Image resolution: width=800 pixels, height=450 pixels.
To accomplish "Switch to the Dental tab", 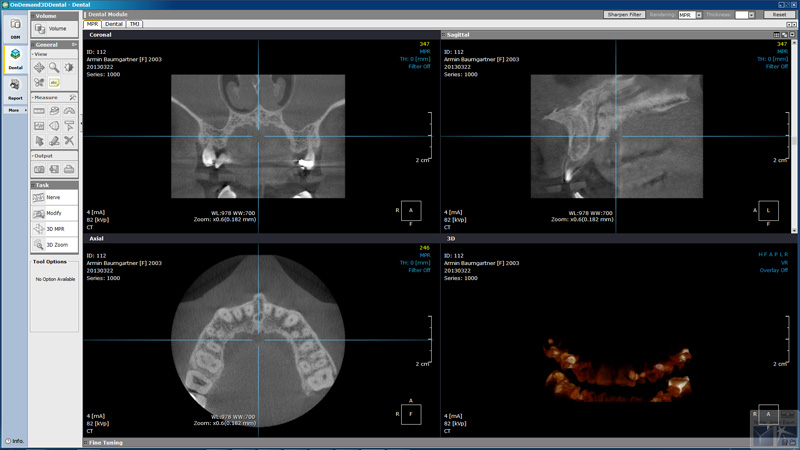I will pyautogui.click(x=114, y=24).
